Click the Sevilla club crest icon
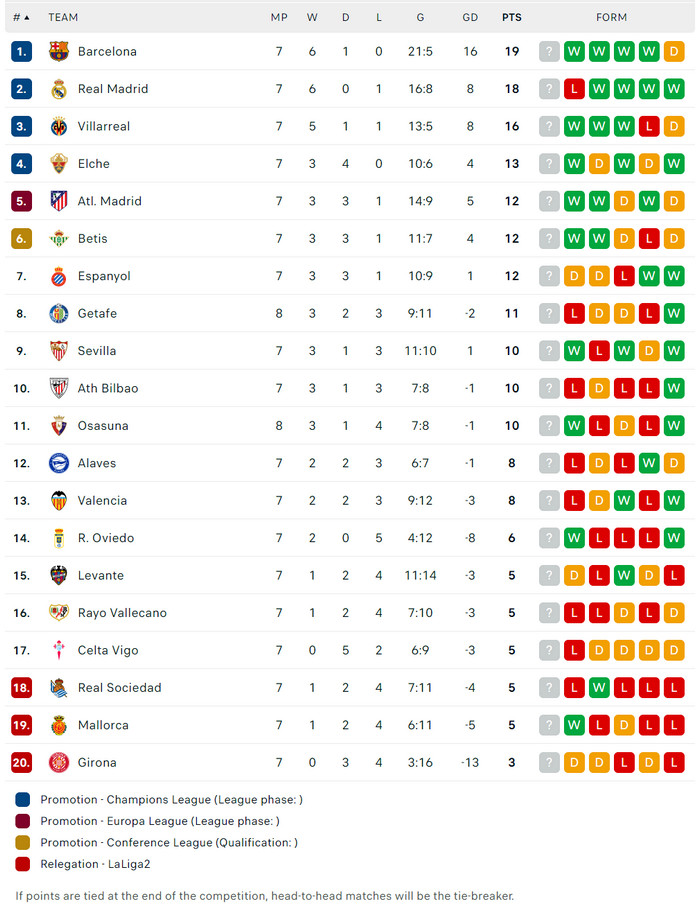This screenshot has height=911, width=700. point(59,351)
